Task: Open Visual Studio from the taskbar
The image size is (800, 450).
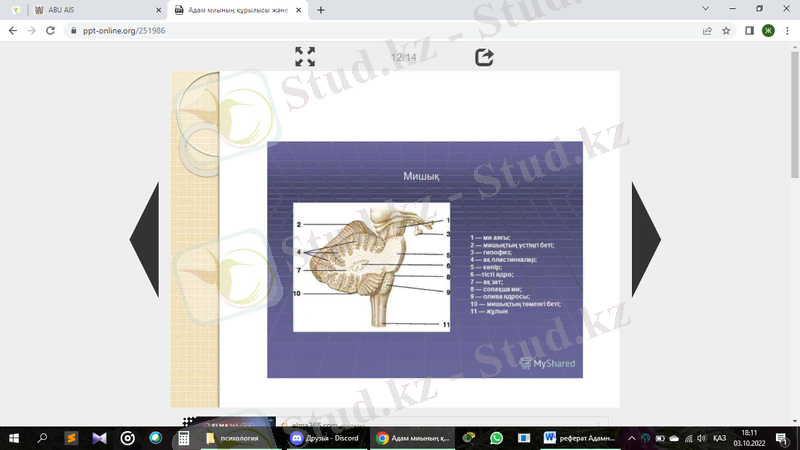Action: point(99,438)
